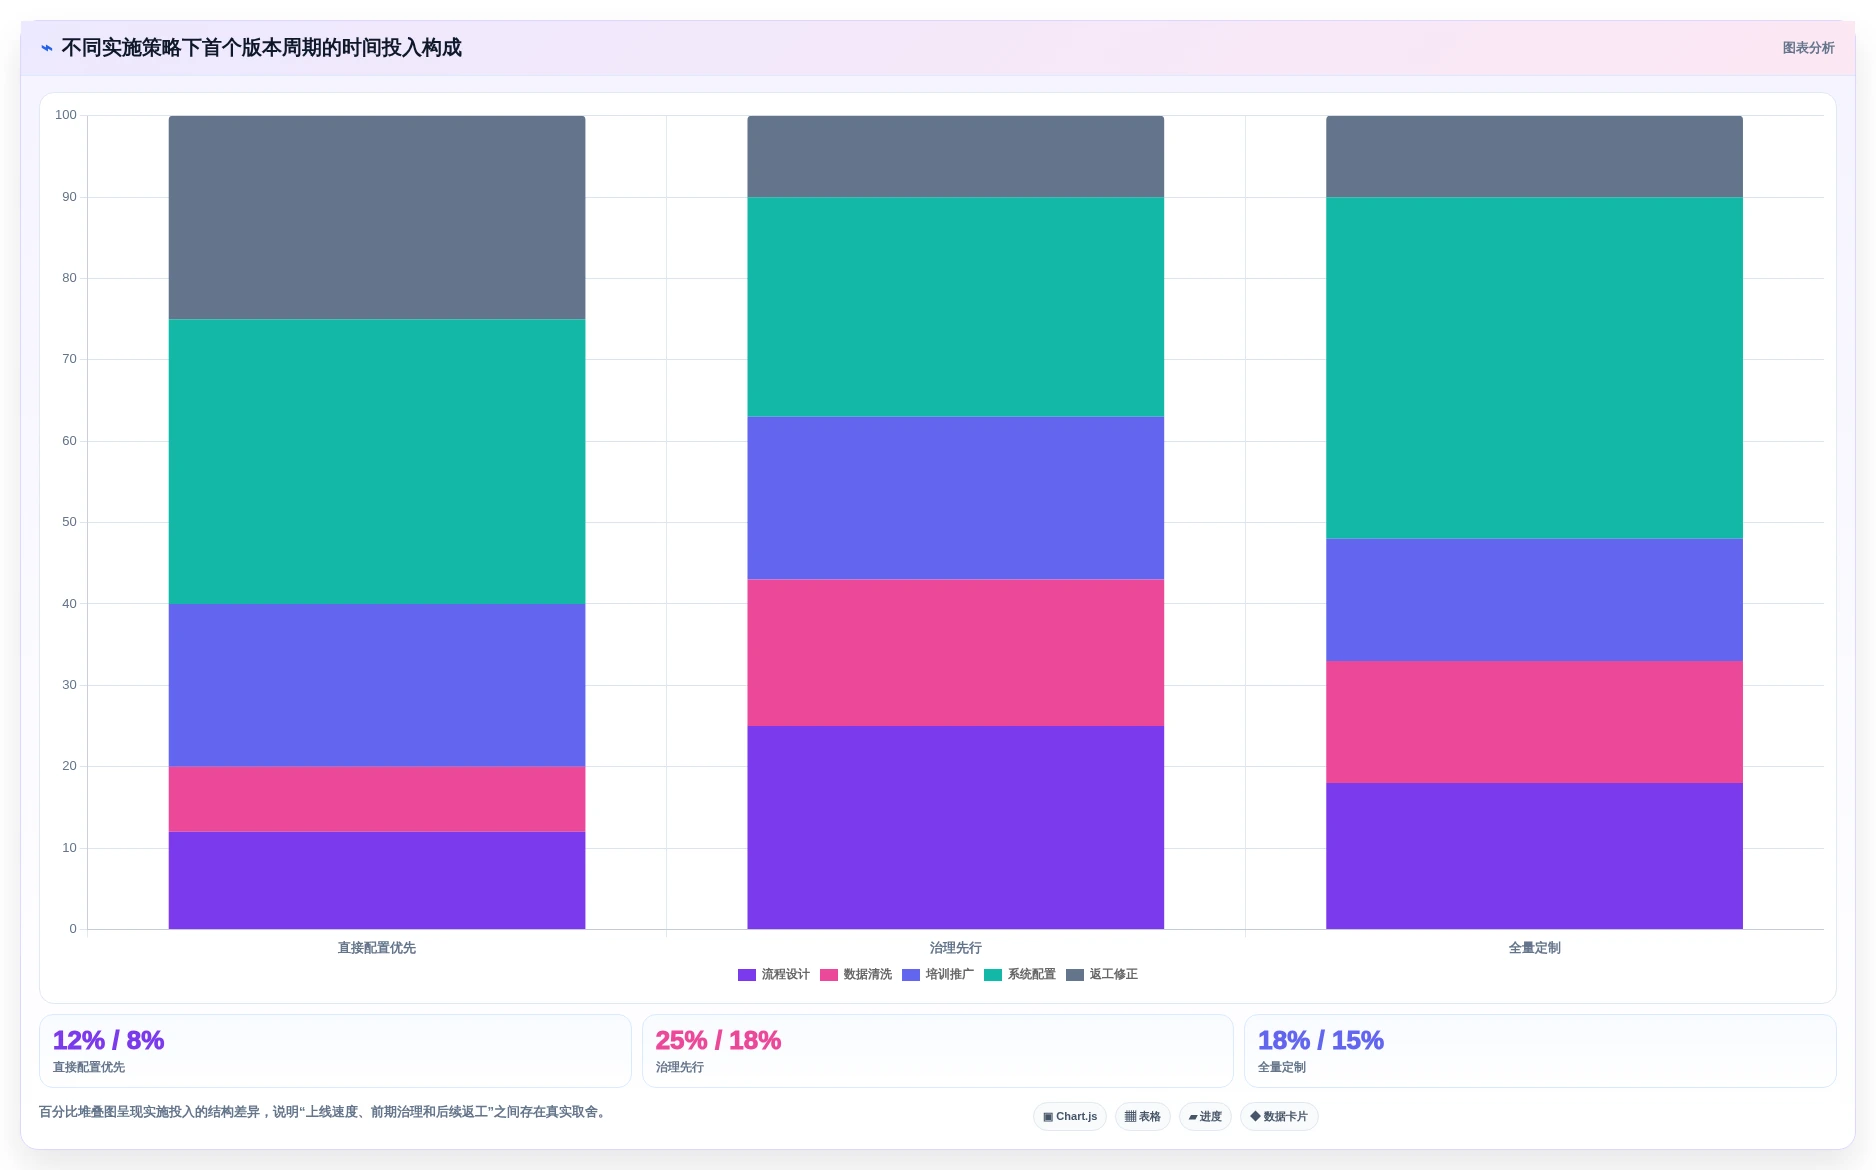Click the chart title 不同实施策略下首个版本周期的时间投入构成
1876x1170 pixels.
coord(262,48)
